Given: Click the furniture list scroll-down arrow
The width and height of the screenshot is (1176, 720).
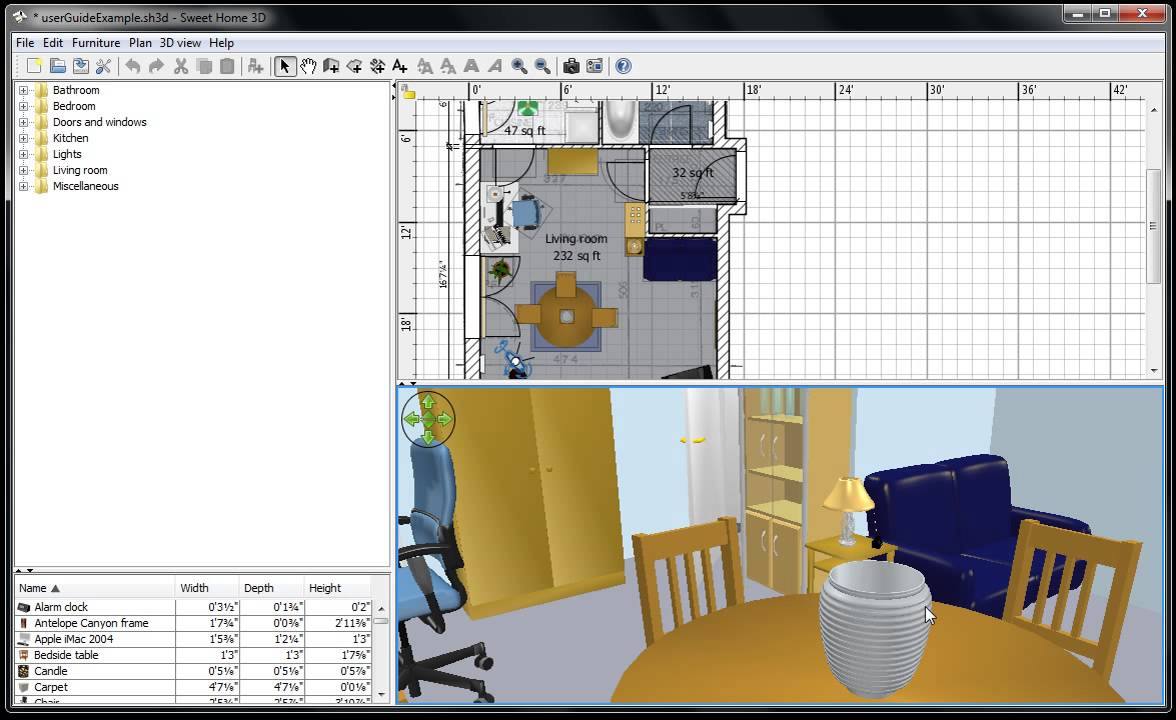Looking at the screenshot, I should click(x=381, y=695).
